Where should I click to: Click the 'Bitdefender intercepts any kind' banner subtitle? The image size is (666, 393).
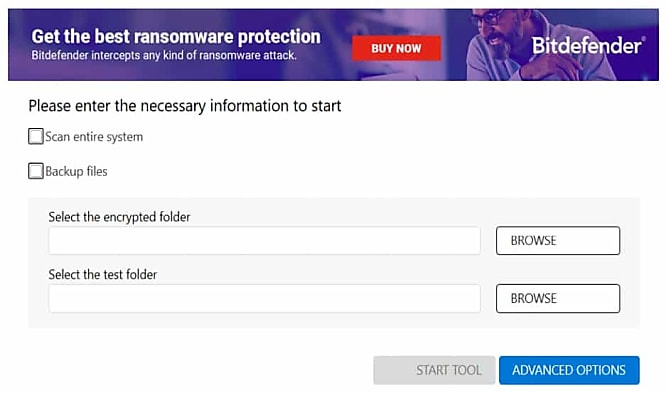(164, 55)
